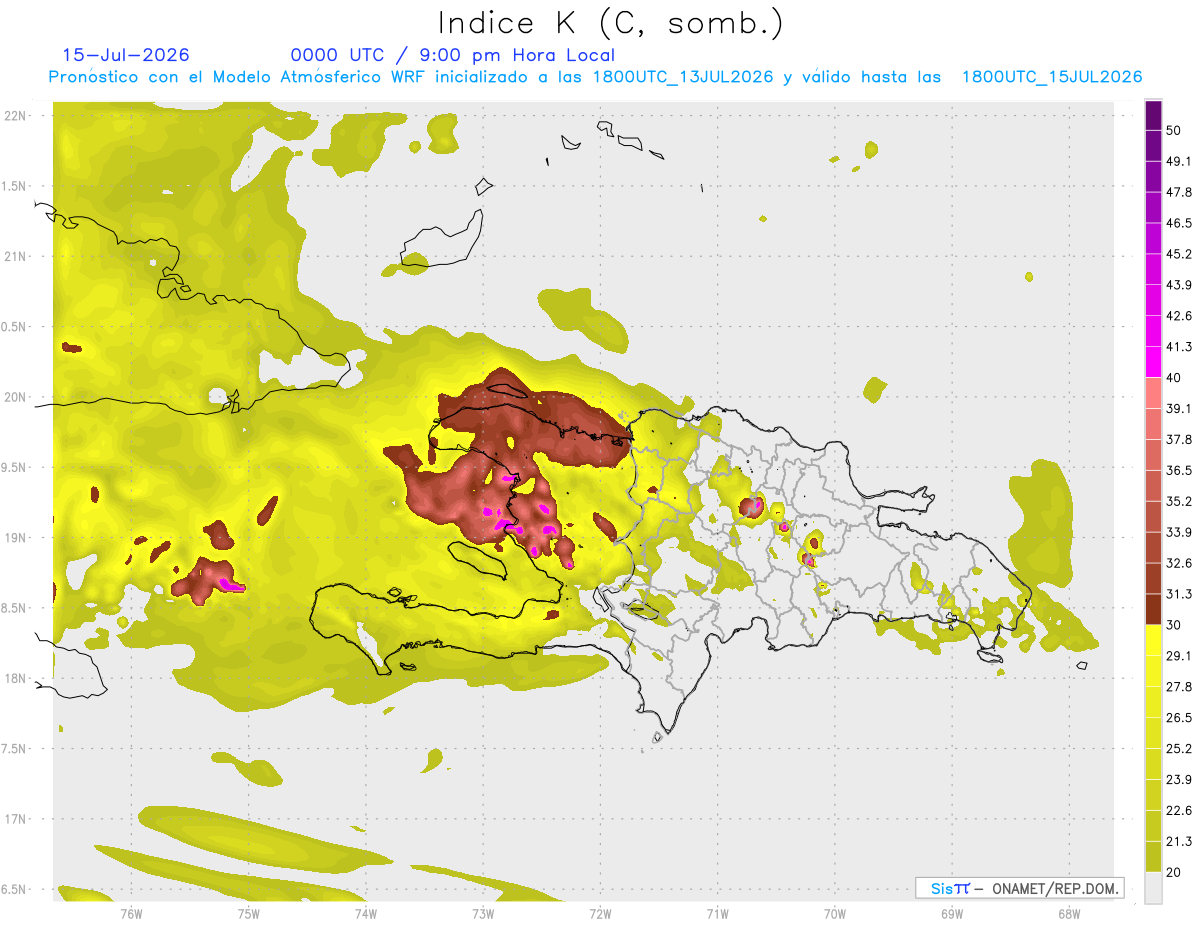Viewport: 1200px width, 927px height.
Task: Click color scale value "45.2"
Action: coord(1179,254)
